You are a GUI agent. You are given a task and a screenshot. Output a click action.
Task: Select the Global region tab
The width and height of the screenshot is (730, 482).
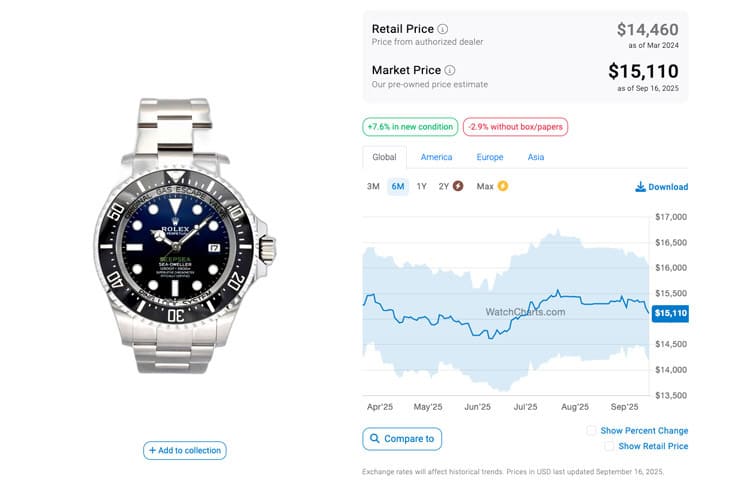click(x=384, y=157)
